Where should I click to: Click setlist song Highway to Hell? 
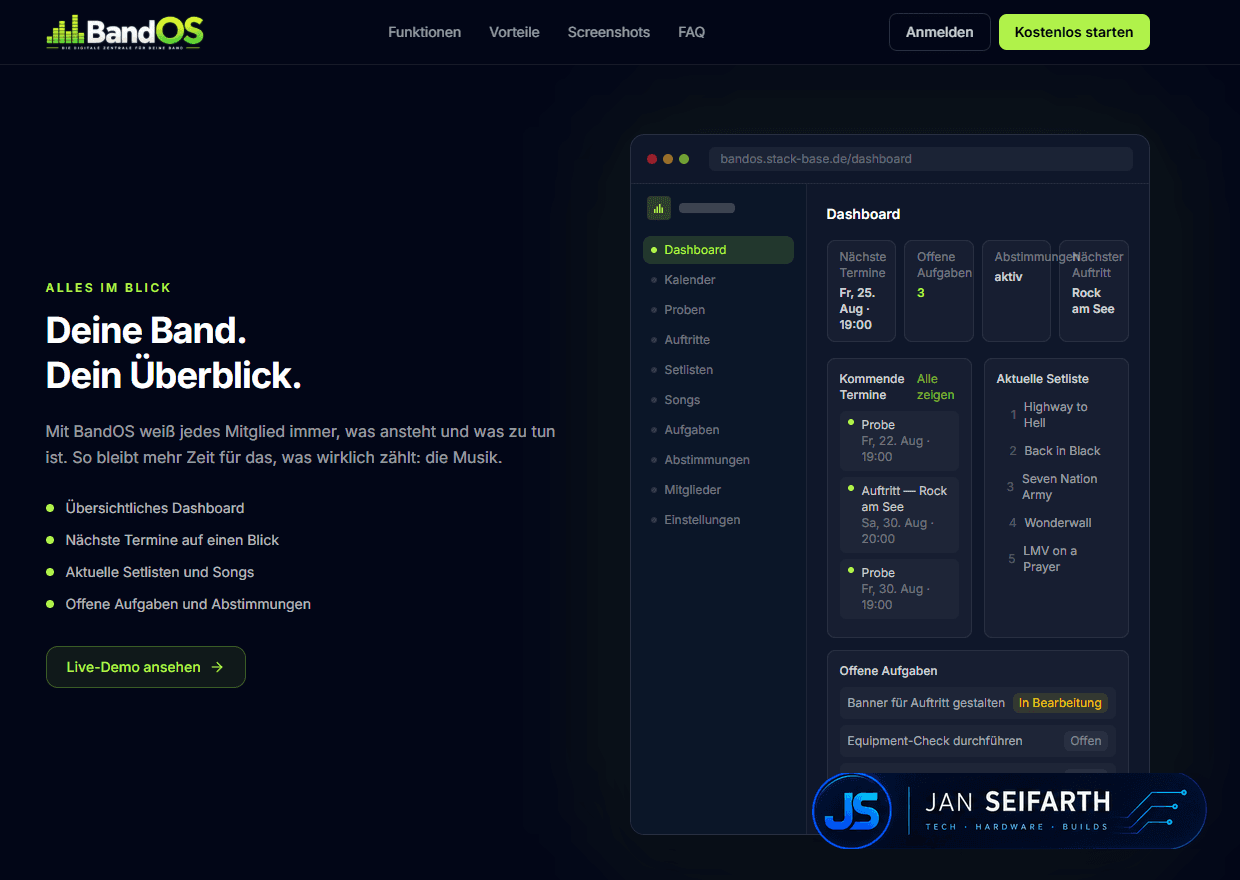click(1055, 415)
